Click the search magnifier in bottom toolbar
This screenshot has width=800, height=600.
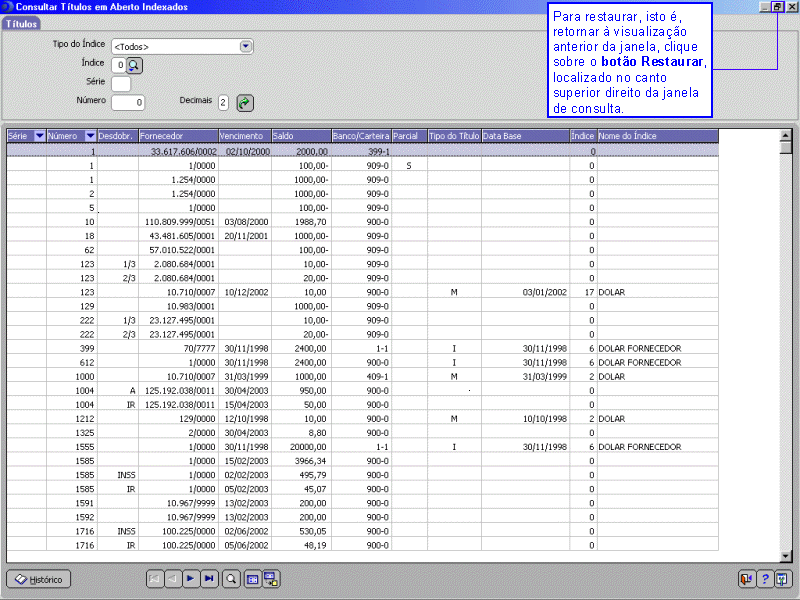231,578
